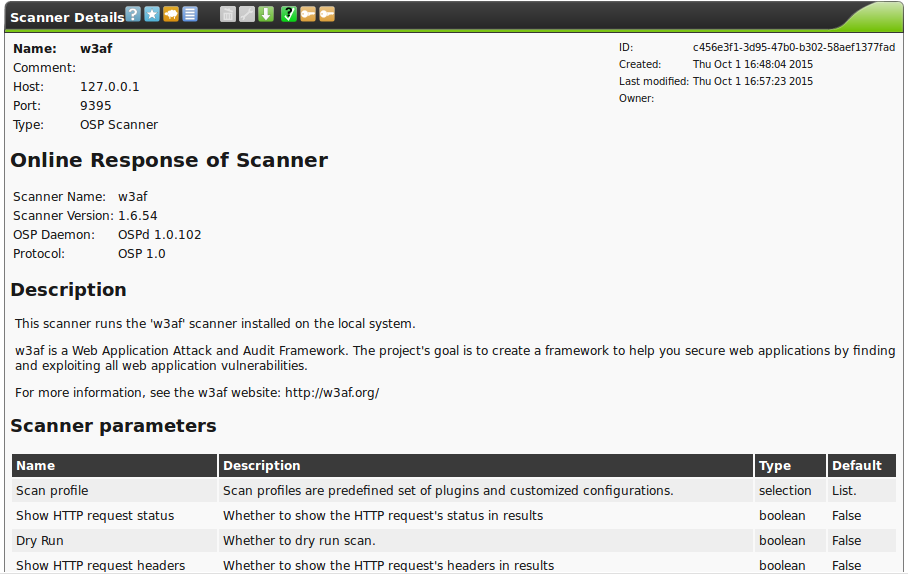Click 'boolean' type in Show HTTP request status row
This screenshot has width=908, height=574.
pyautogui.click(x=782, y=515)
